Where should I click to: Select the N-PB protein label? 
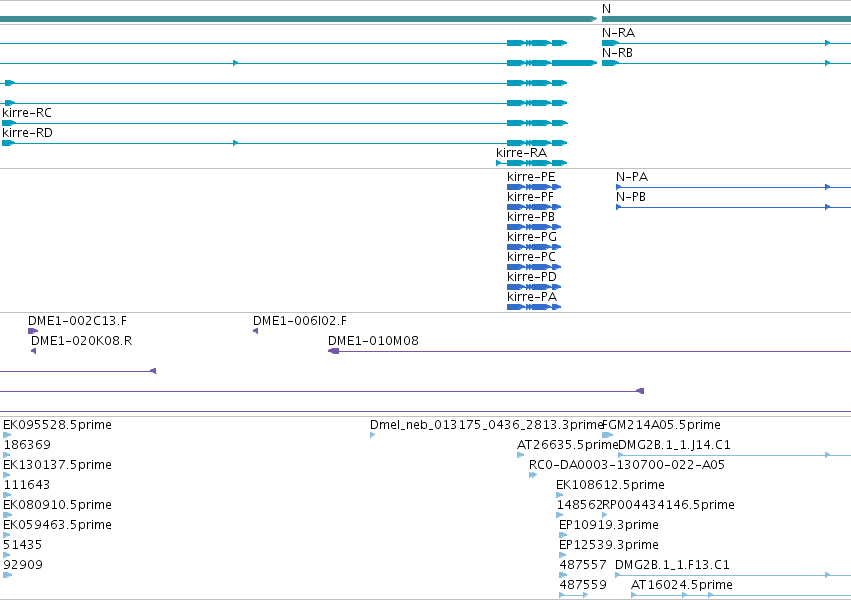click(x=631, y=197)
